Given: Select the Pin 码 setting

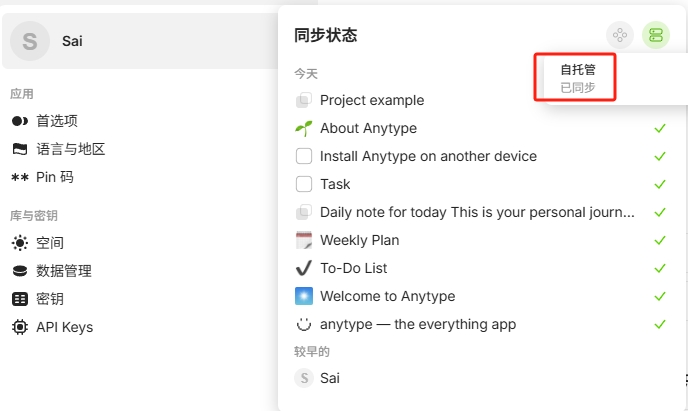Looking at the screenshot, I should (43, 177).
